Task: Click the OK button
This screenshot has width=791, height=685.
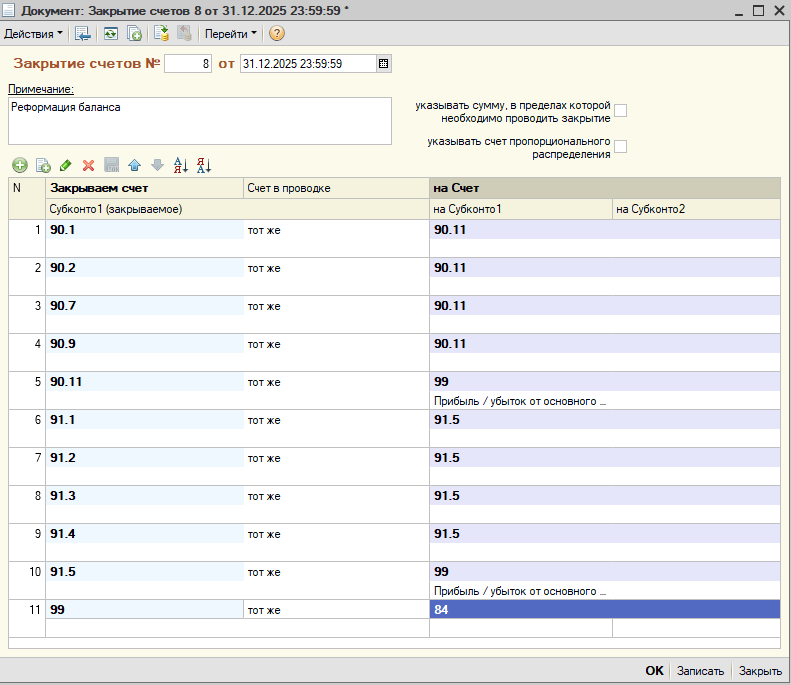Action: (654, 670)
